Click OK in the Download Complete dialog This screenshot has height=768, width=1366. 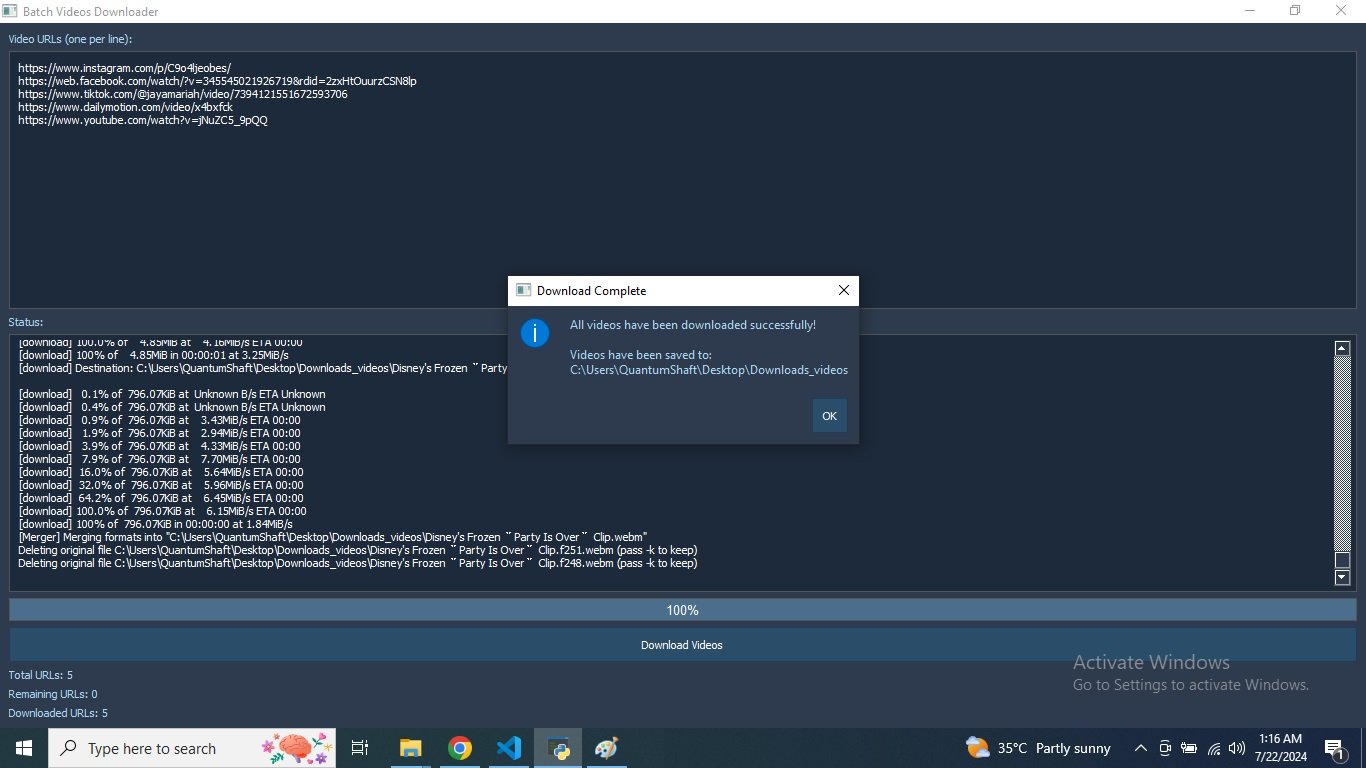829,416
